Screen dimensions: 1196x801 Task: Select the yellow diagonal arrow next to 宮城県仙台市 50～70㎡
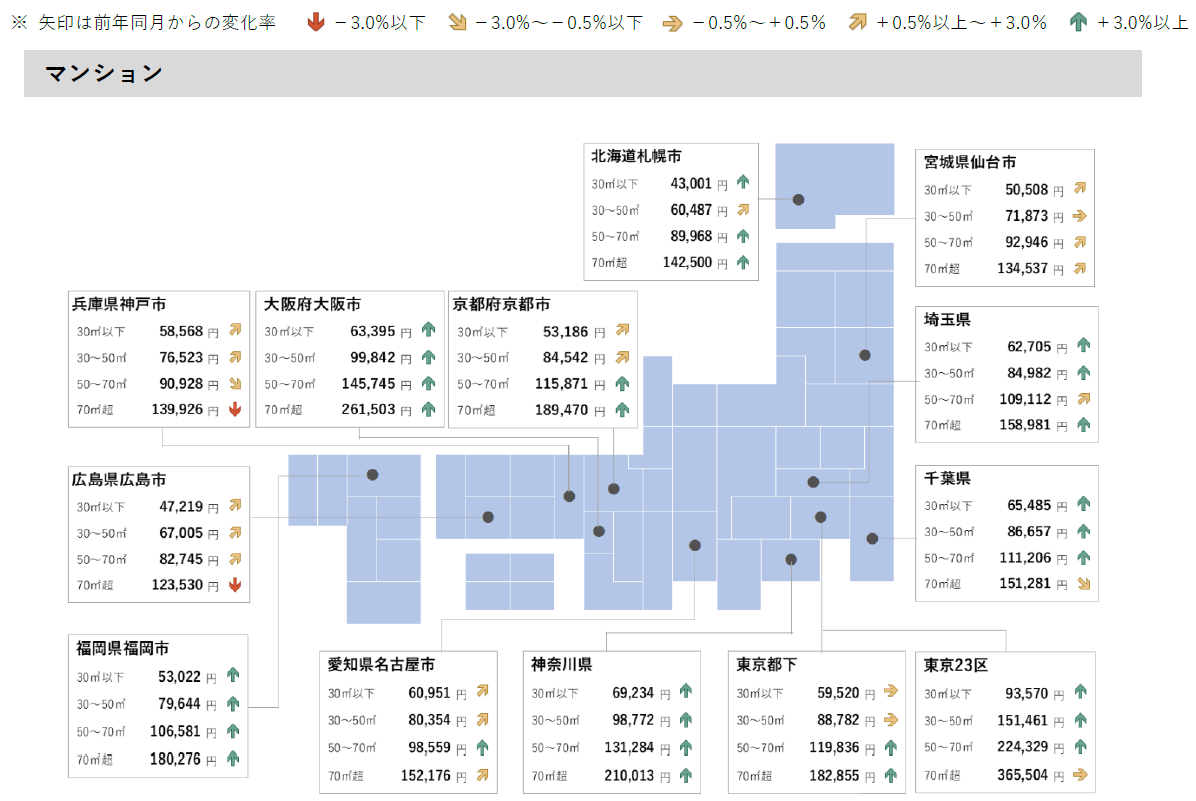(x=1080, y=242)
